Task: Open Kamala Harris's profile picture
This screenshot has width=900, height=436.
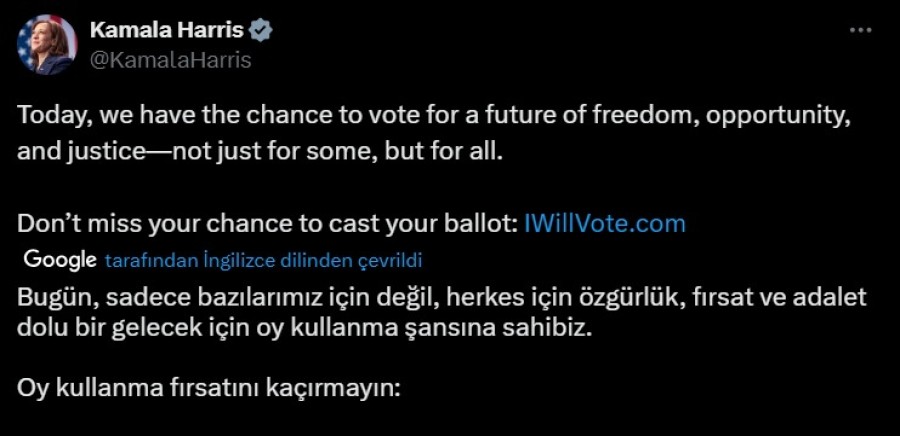Action: (x=46, y=45)
